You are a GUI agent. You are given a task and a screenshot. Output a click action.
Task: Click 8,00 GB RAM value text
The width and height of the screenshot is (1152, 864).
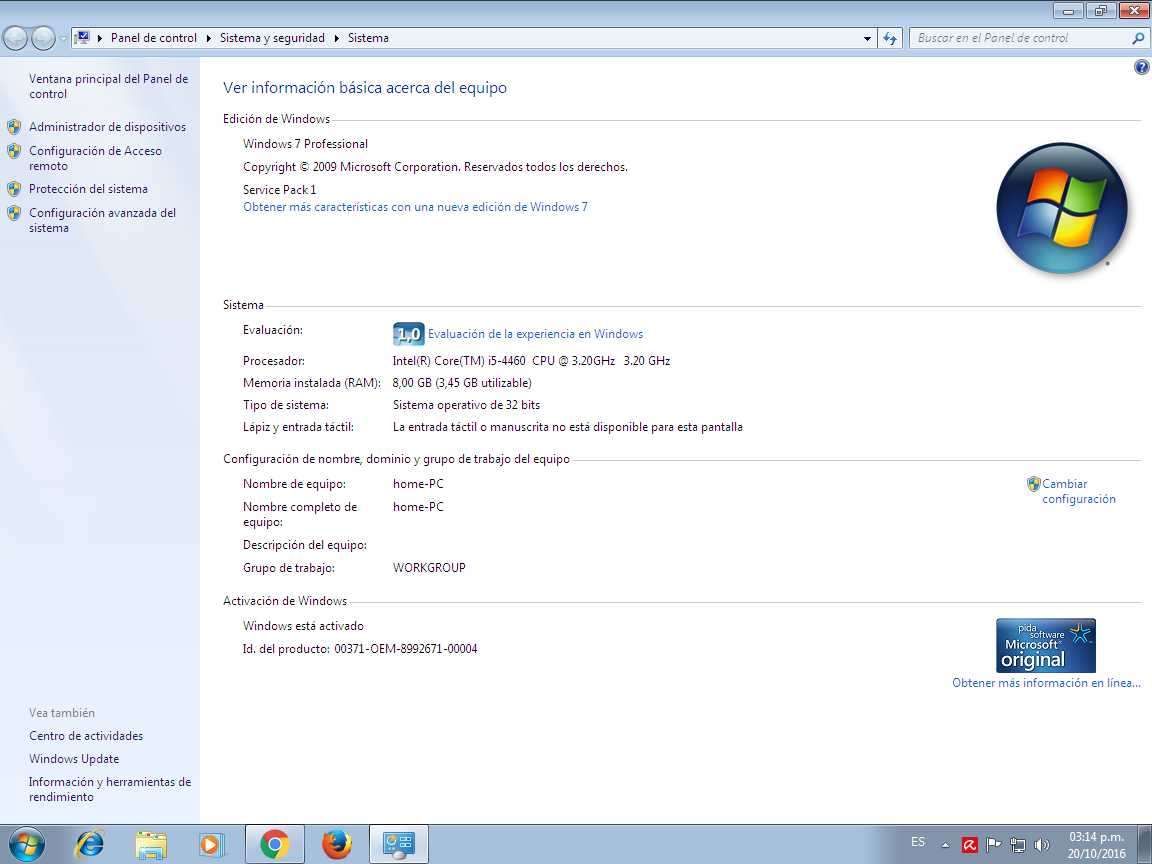tap(462, 383)
